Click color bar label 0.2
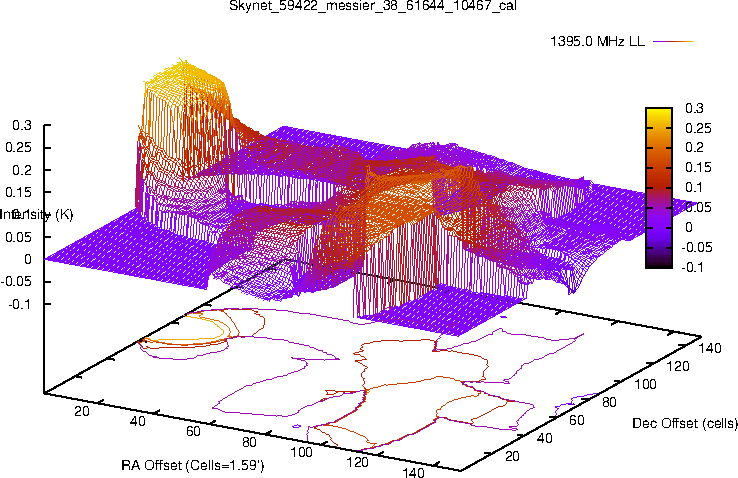This screenshot has width=738, height=478. click(694, 148)
